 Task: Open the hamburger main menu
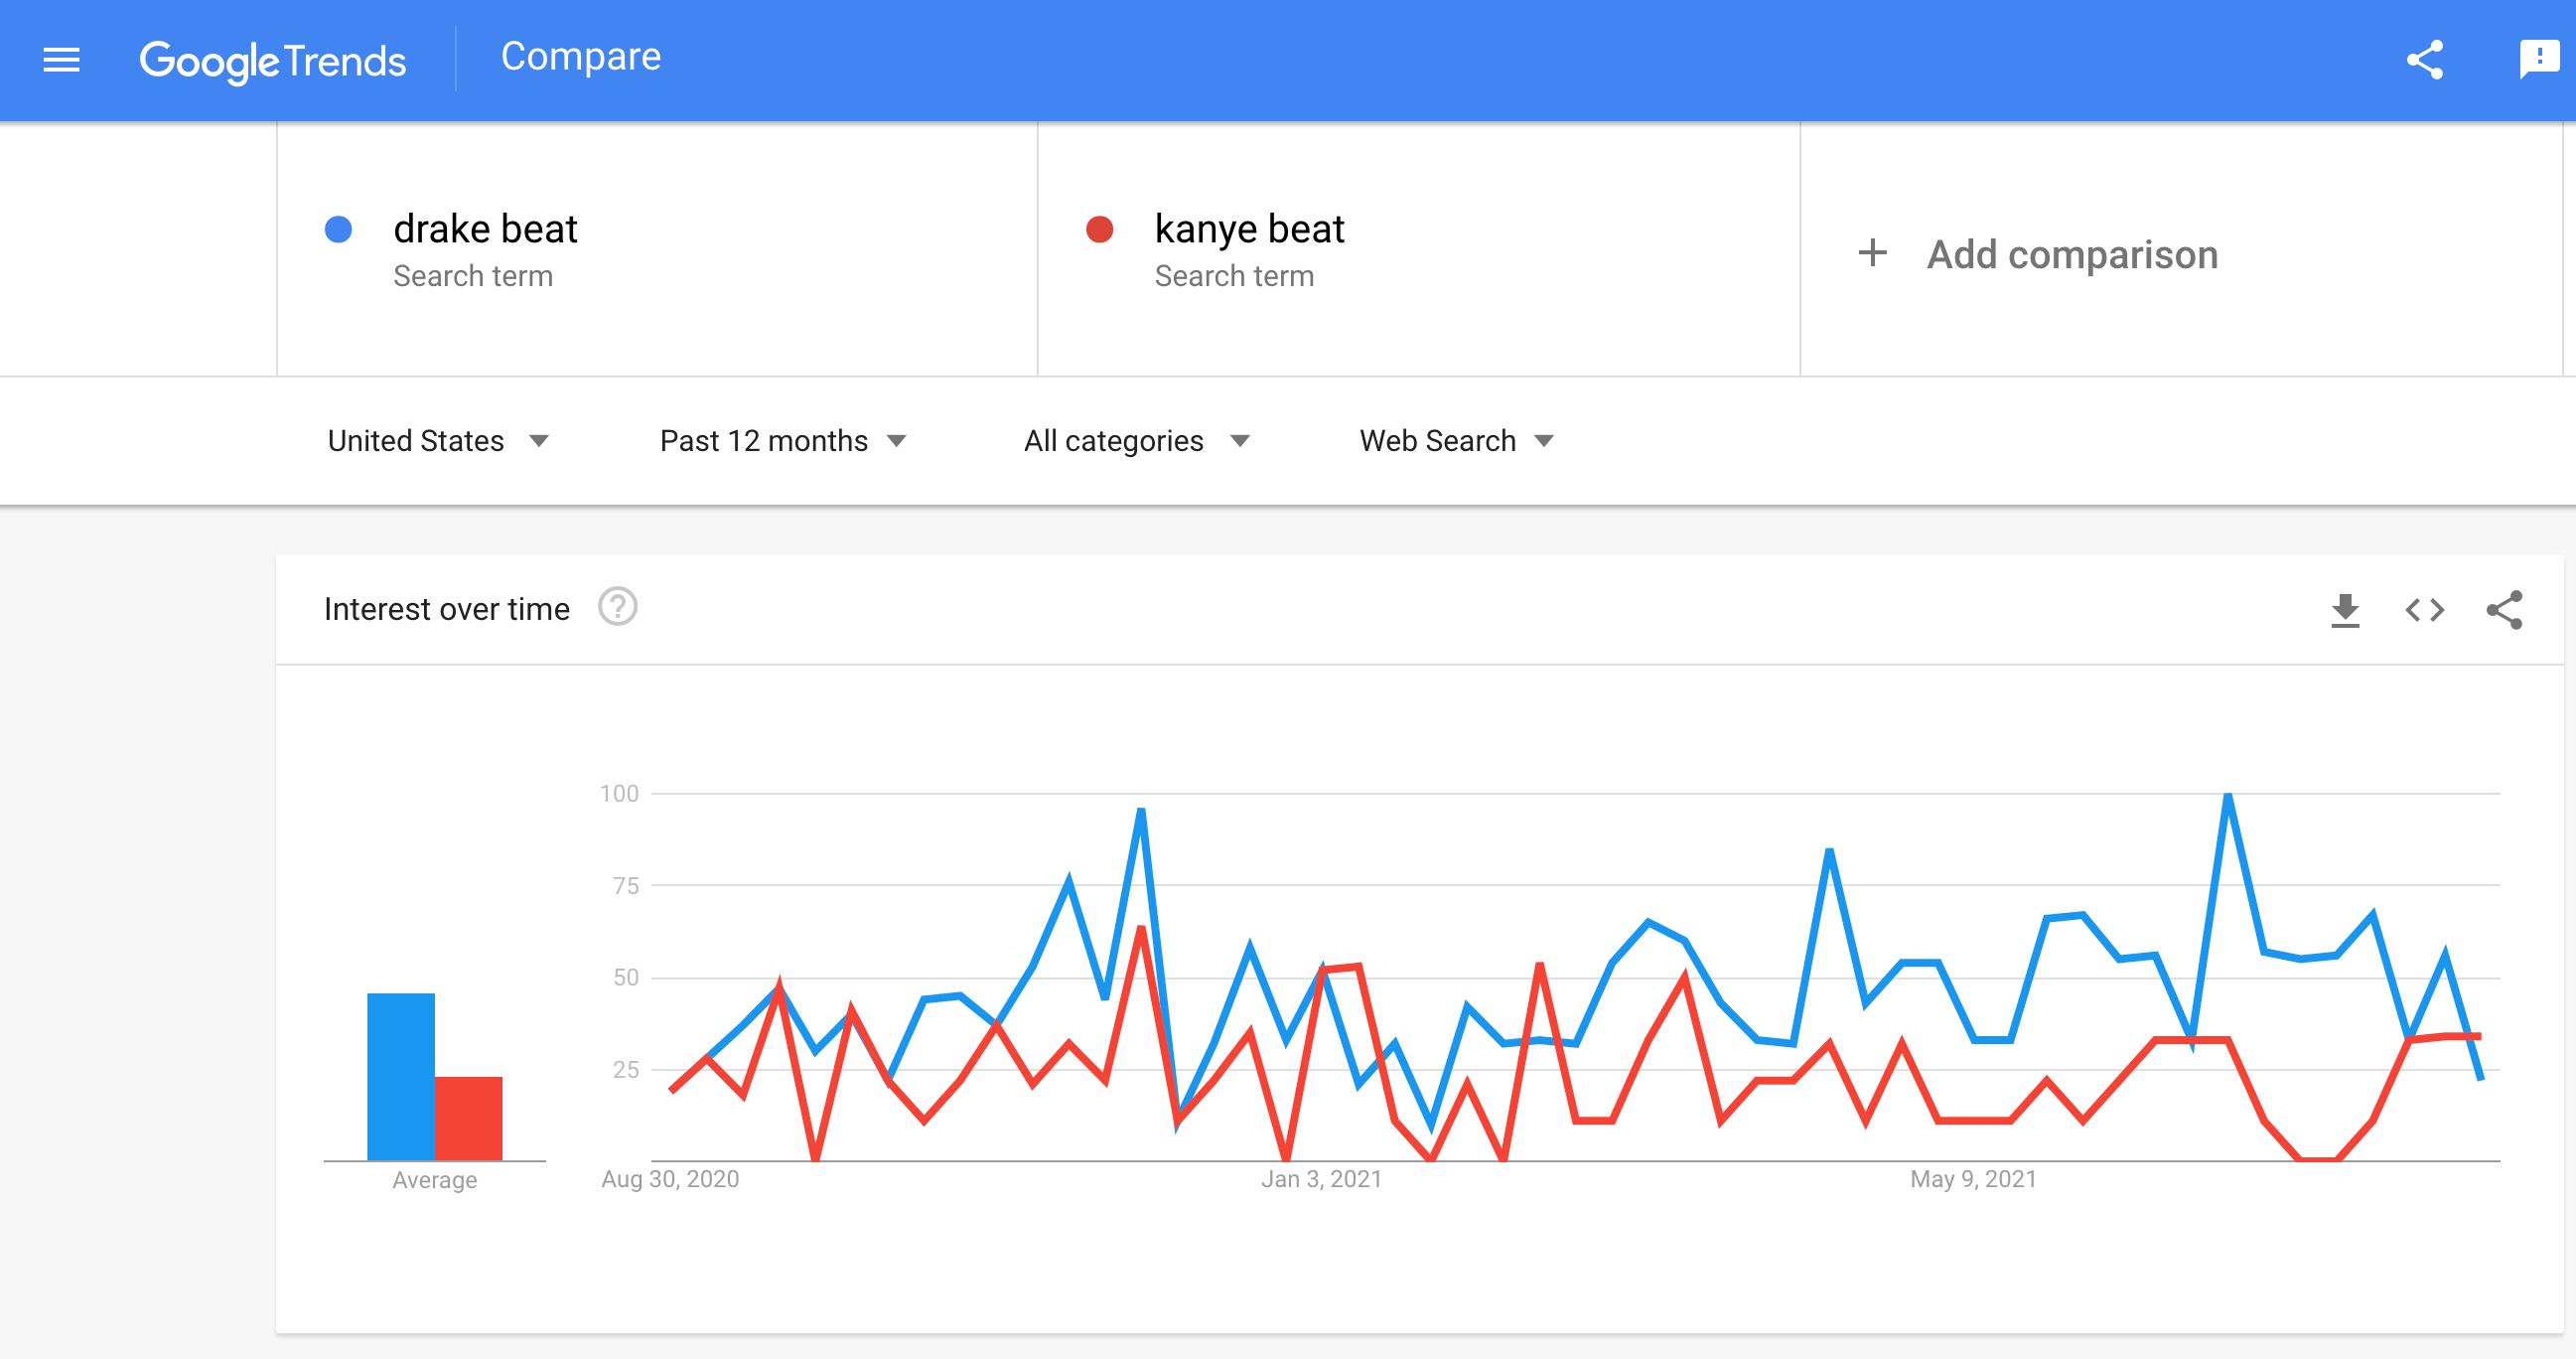61,61
